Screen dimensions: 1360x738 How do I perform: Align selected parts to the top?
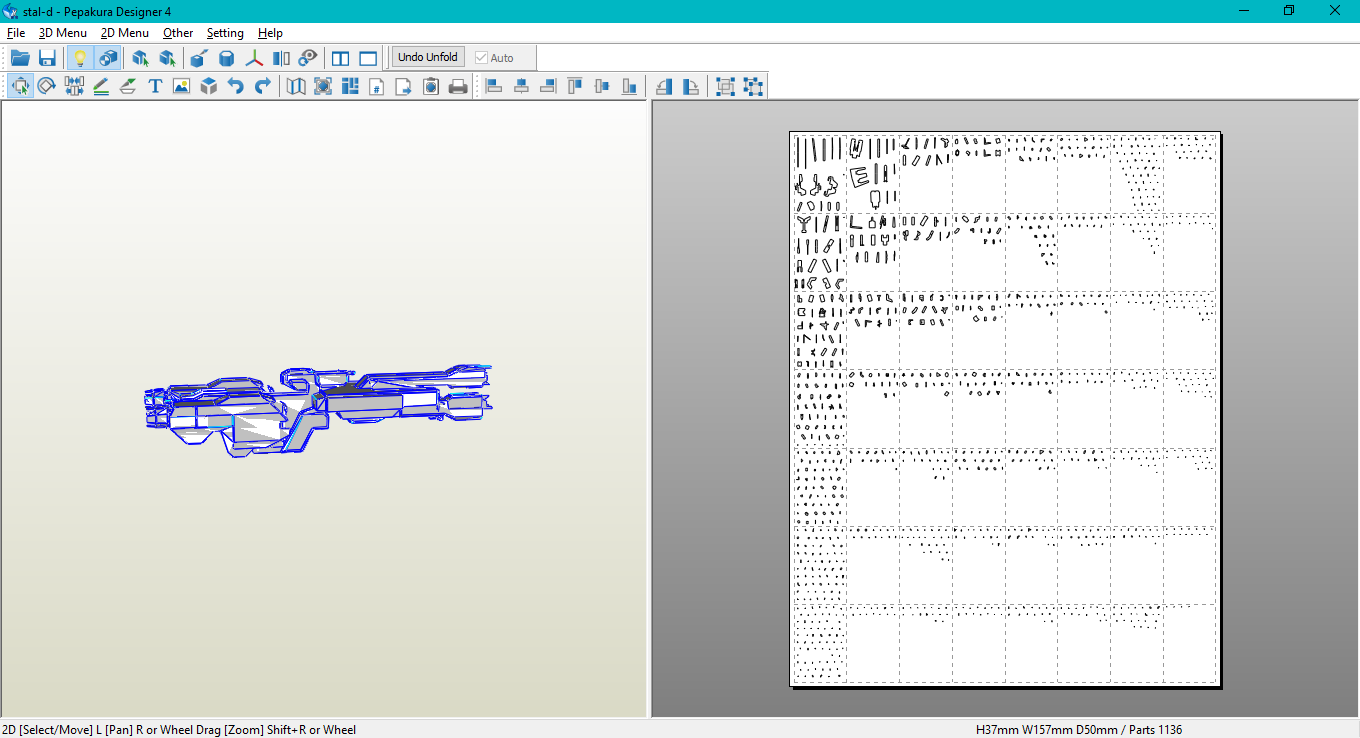pyautogui.click(x=575, y=86)
